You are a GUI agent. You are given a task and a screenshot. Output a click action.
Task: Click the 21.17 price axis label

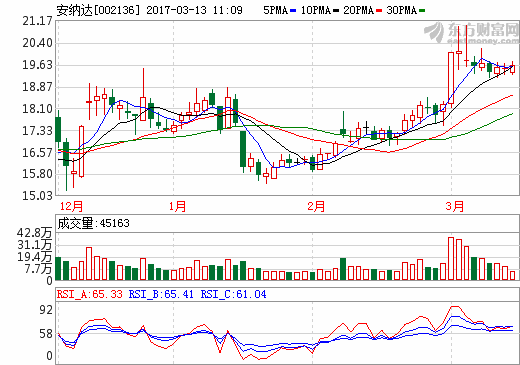[37, 21]
